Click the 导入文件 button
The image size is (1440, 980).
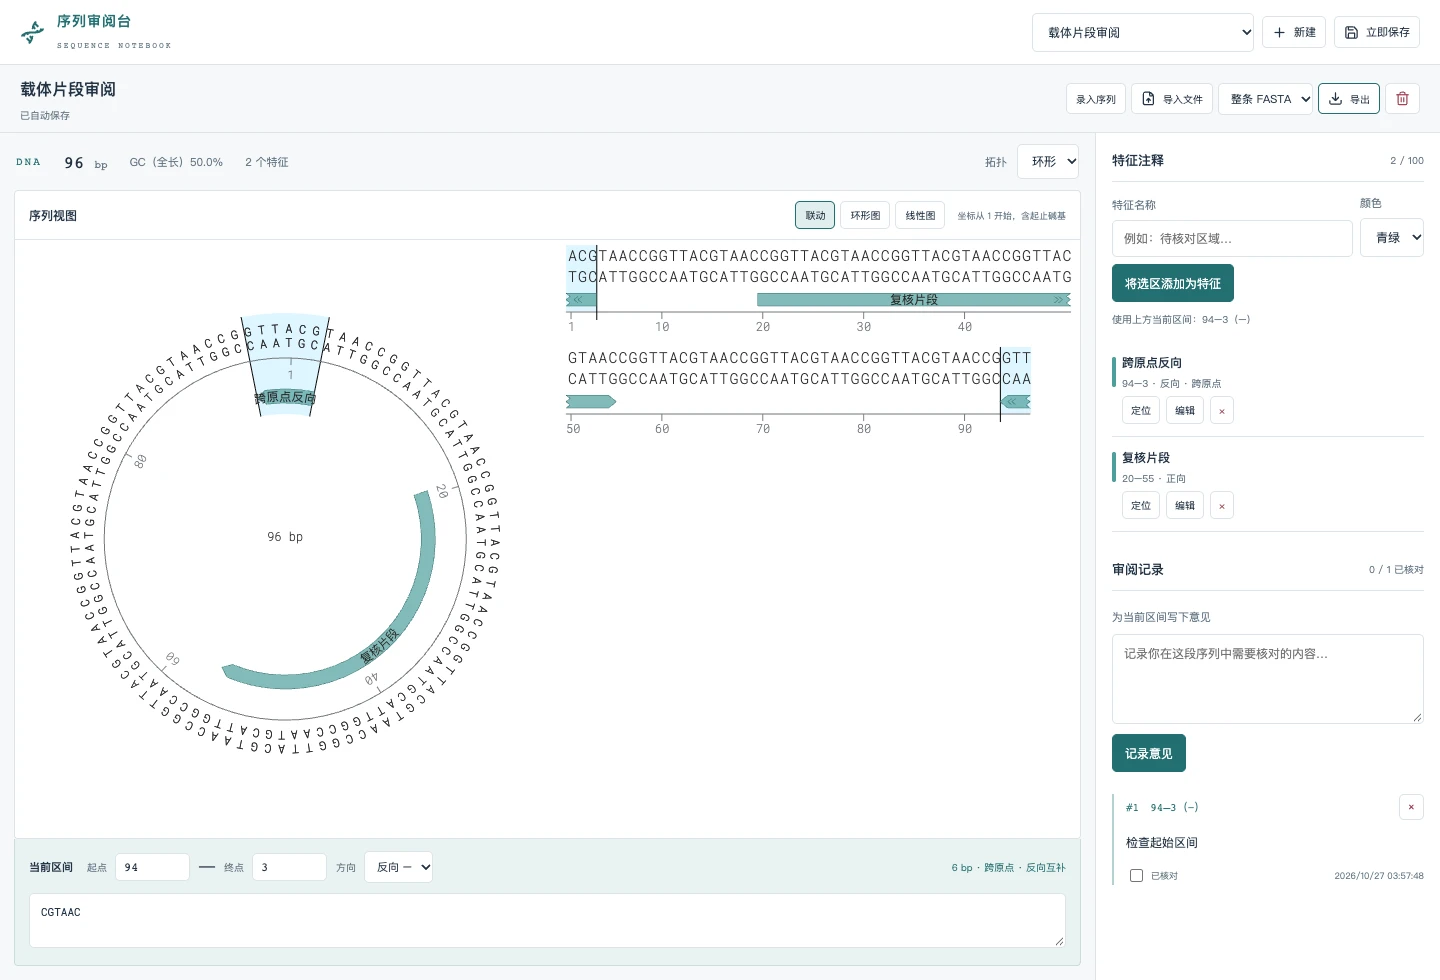tap(1172, 99)
